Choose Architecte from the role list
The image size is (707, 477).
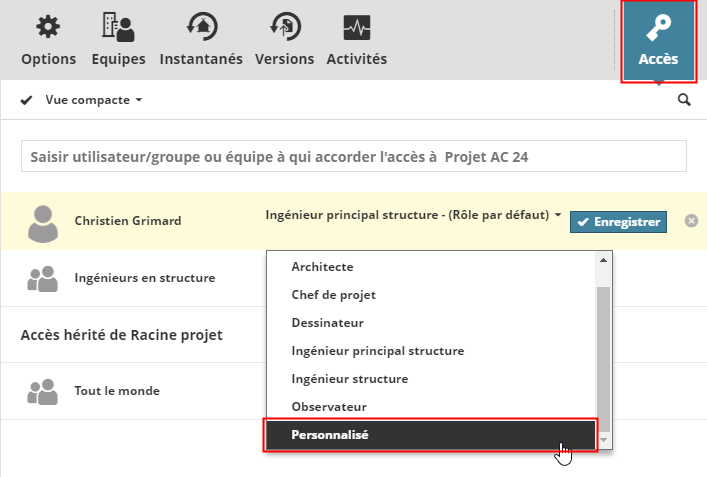click(x=322, y=267)
